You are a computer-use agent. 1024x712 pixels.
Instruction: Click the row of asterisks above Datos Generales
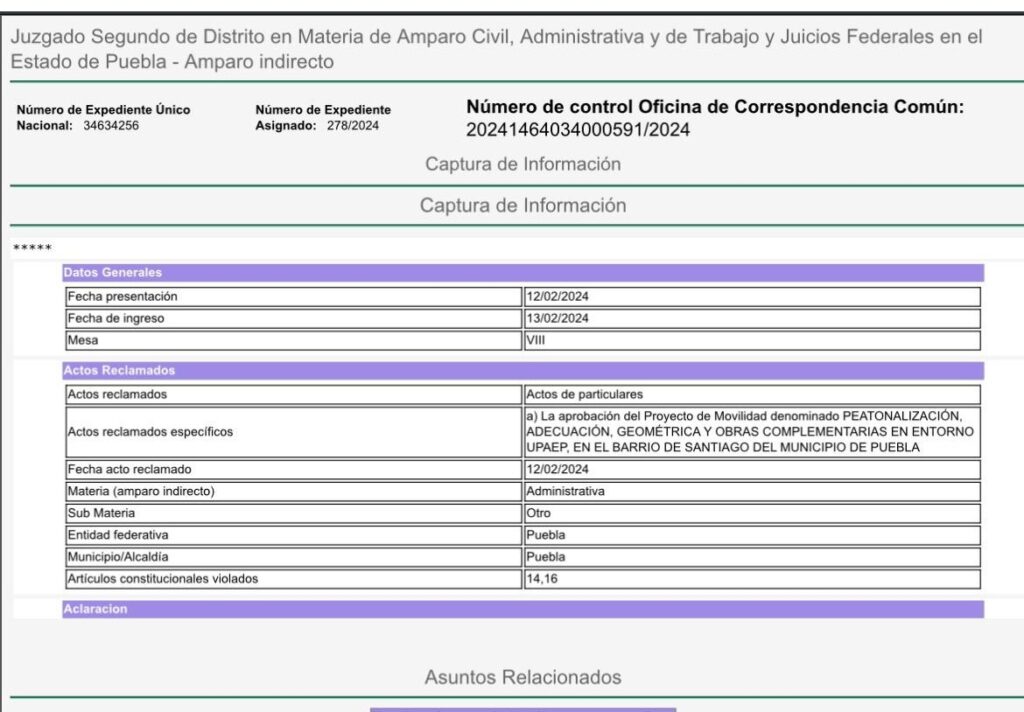click(32, 248)
